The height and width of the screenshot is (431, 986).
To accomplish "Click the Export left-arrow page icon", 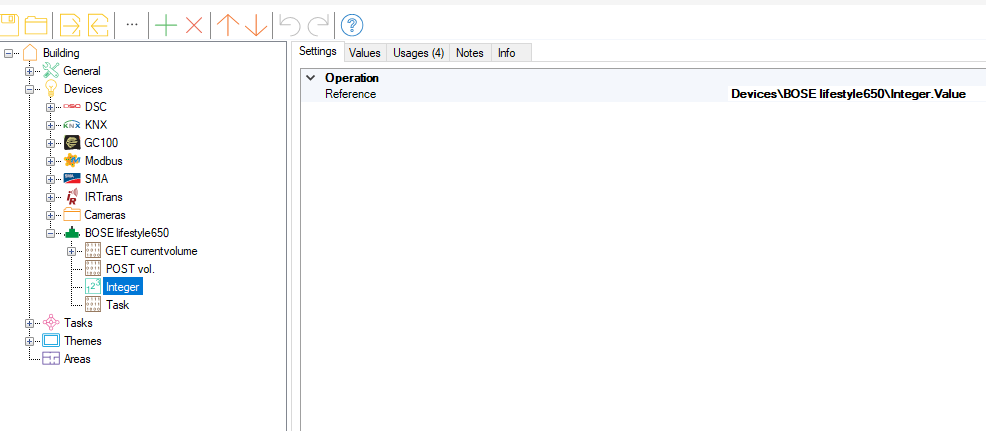I will pyautogui.click(x=98, y=25).
